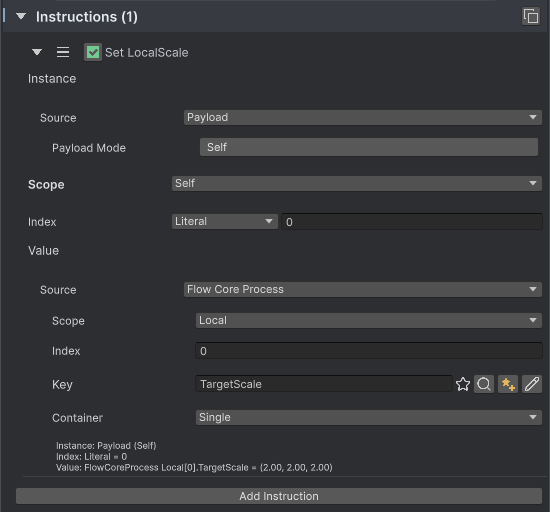Collapse the Set LocalScale instruction foldout
This screenshot has width=550, height=512.
37,52
